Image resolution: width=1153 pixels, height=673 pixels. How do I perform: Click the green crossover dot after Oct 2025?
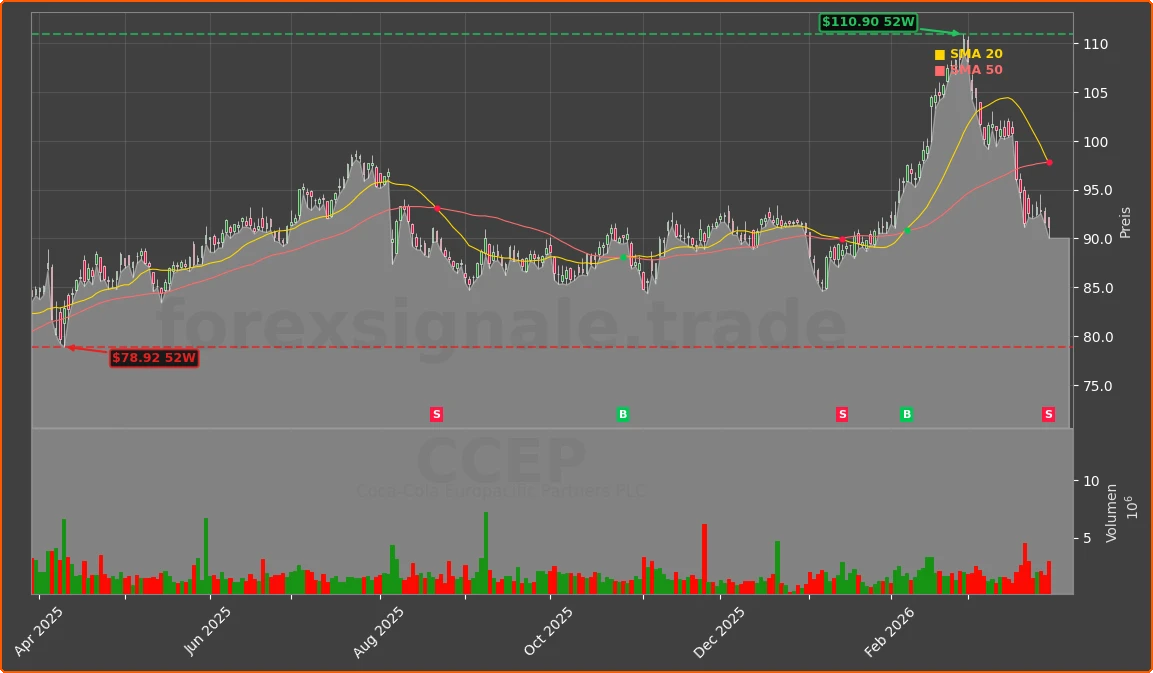624,257
